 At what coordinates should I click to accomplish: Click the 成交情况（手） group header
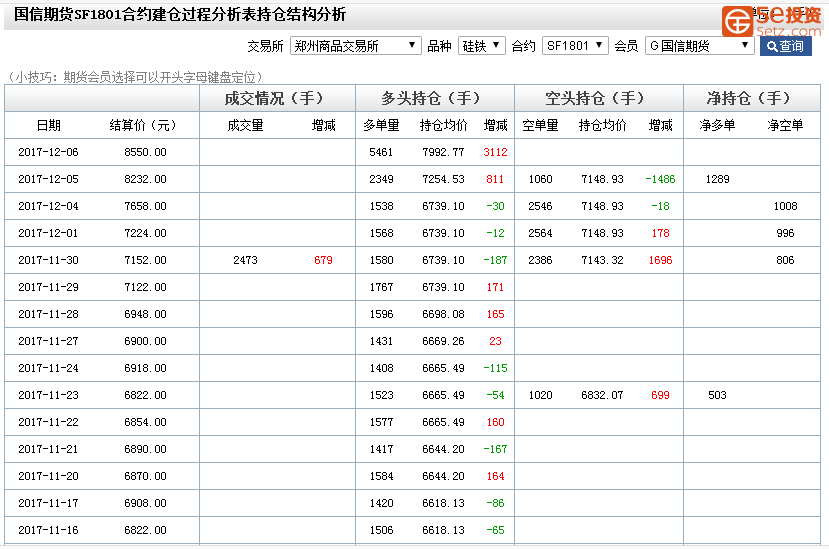(274, 98)
